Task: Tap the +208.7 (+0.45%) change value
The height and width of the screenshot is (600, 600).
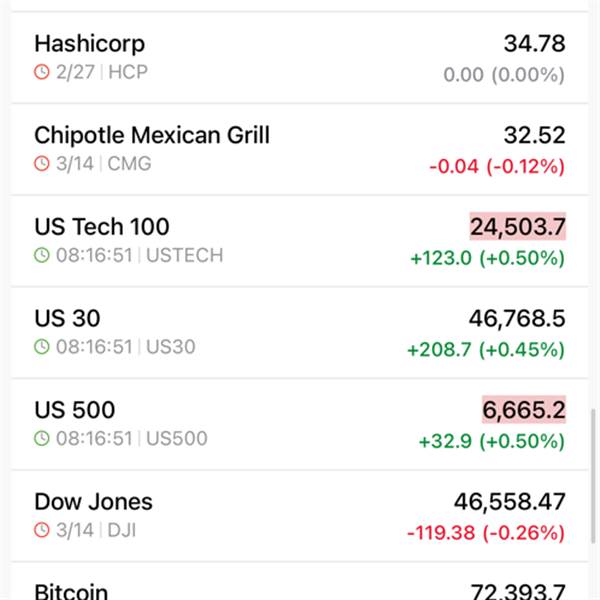Action: click(486, 350)
